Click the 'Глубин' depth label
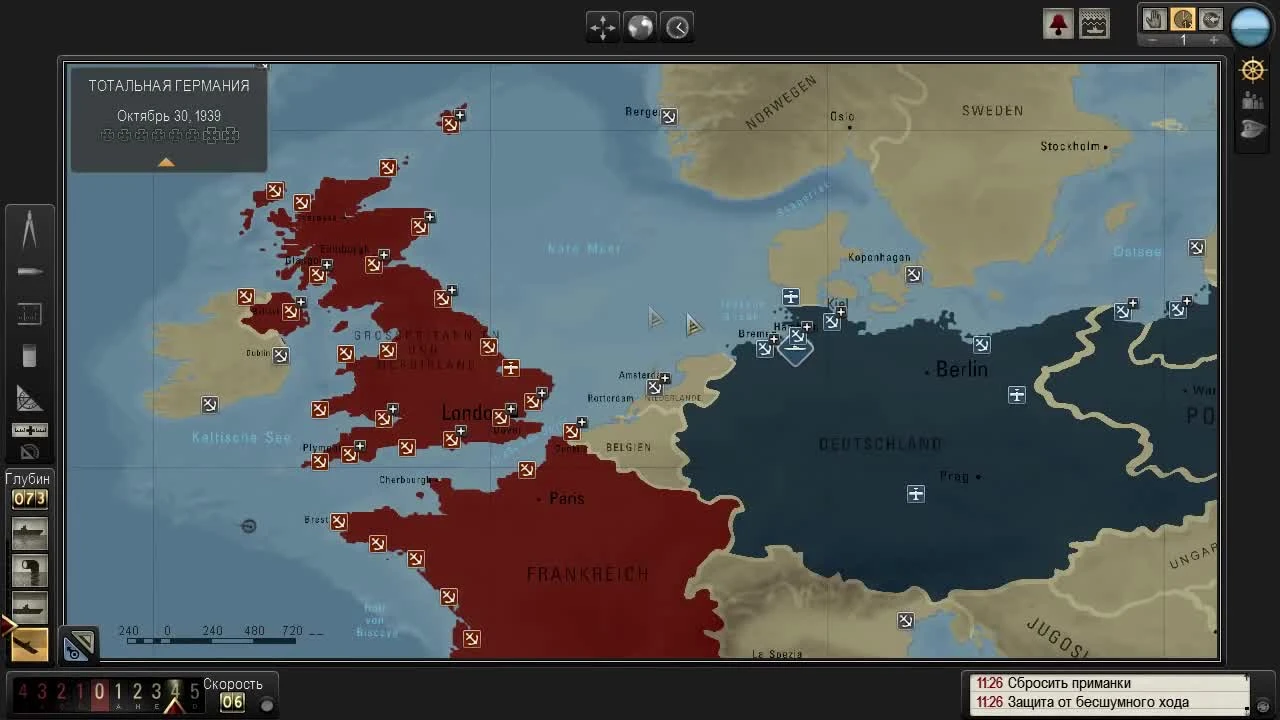This screenshot has height=720, width=1280. (x=28, y=479)
